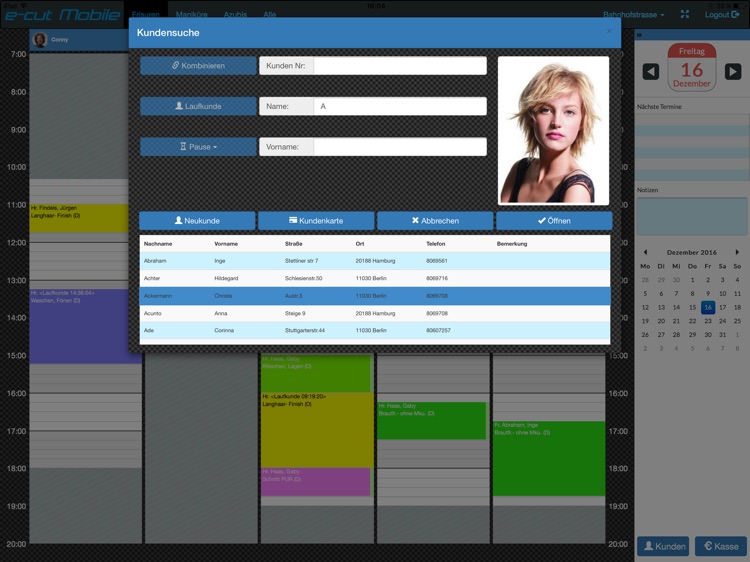Click the Vorname column header
Image resolution: width=750 pixels, height=562 pixels.
click(x=226, y=243)
